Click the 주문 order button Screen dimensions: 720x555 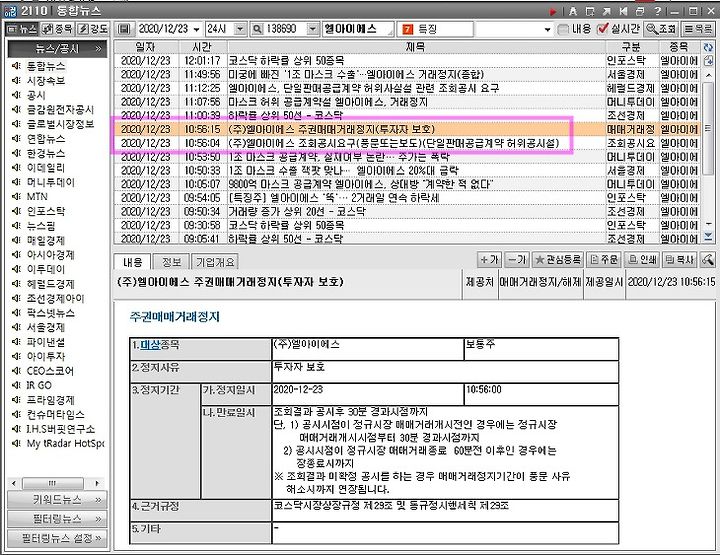[604, 259]
